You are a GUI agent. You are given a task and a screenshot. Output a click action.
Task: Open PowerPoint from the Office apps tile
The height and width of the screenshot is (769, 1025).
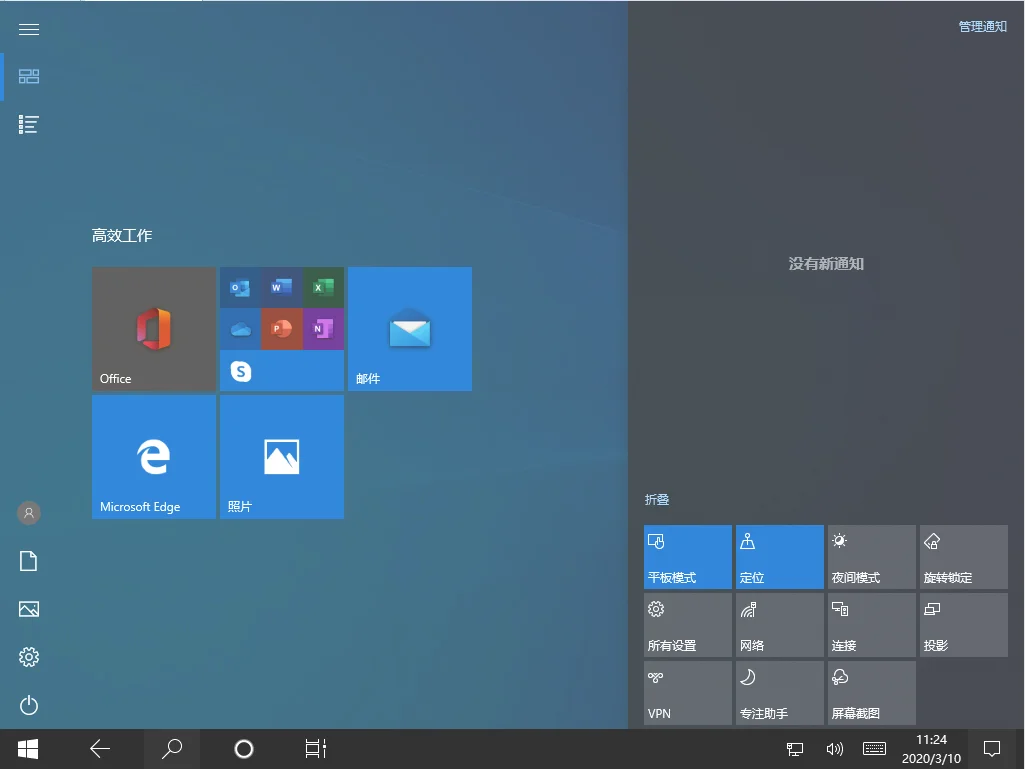[x=282, y=329]
